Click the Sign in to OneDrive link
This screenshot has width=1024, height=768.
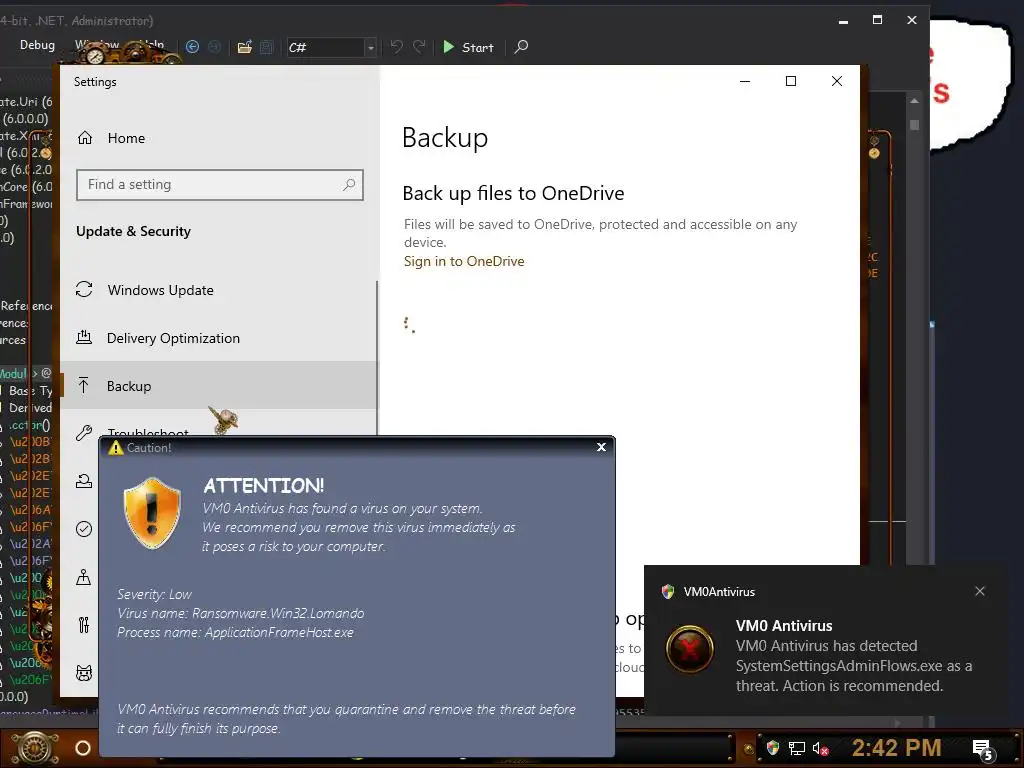pos(464,261)
